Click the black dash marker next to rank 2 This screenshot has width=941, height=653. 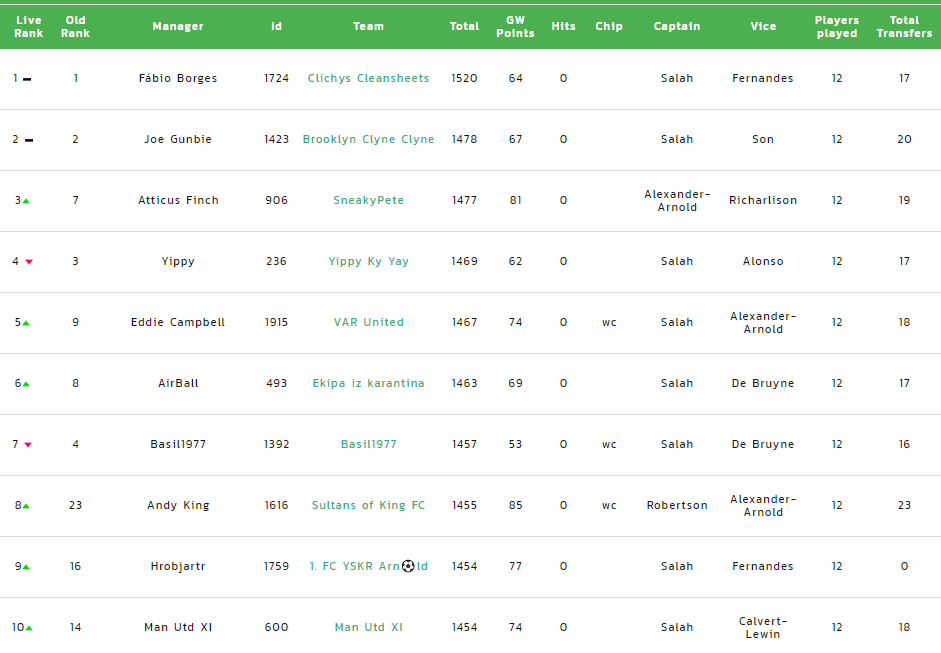29,140
